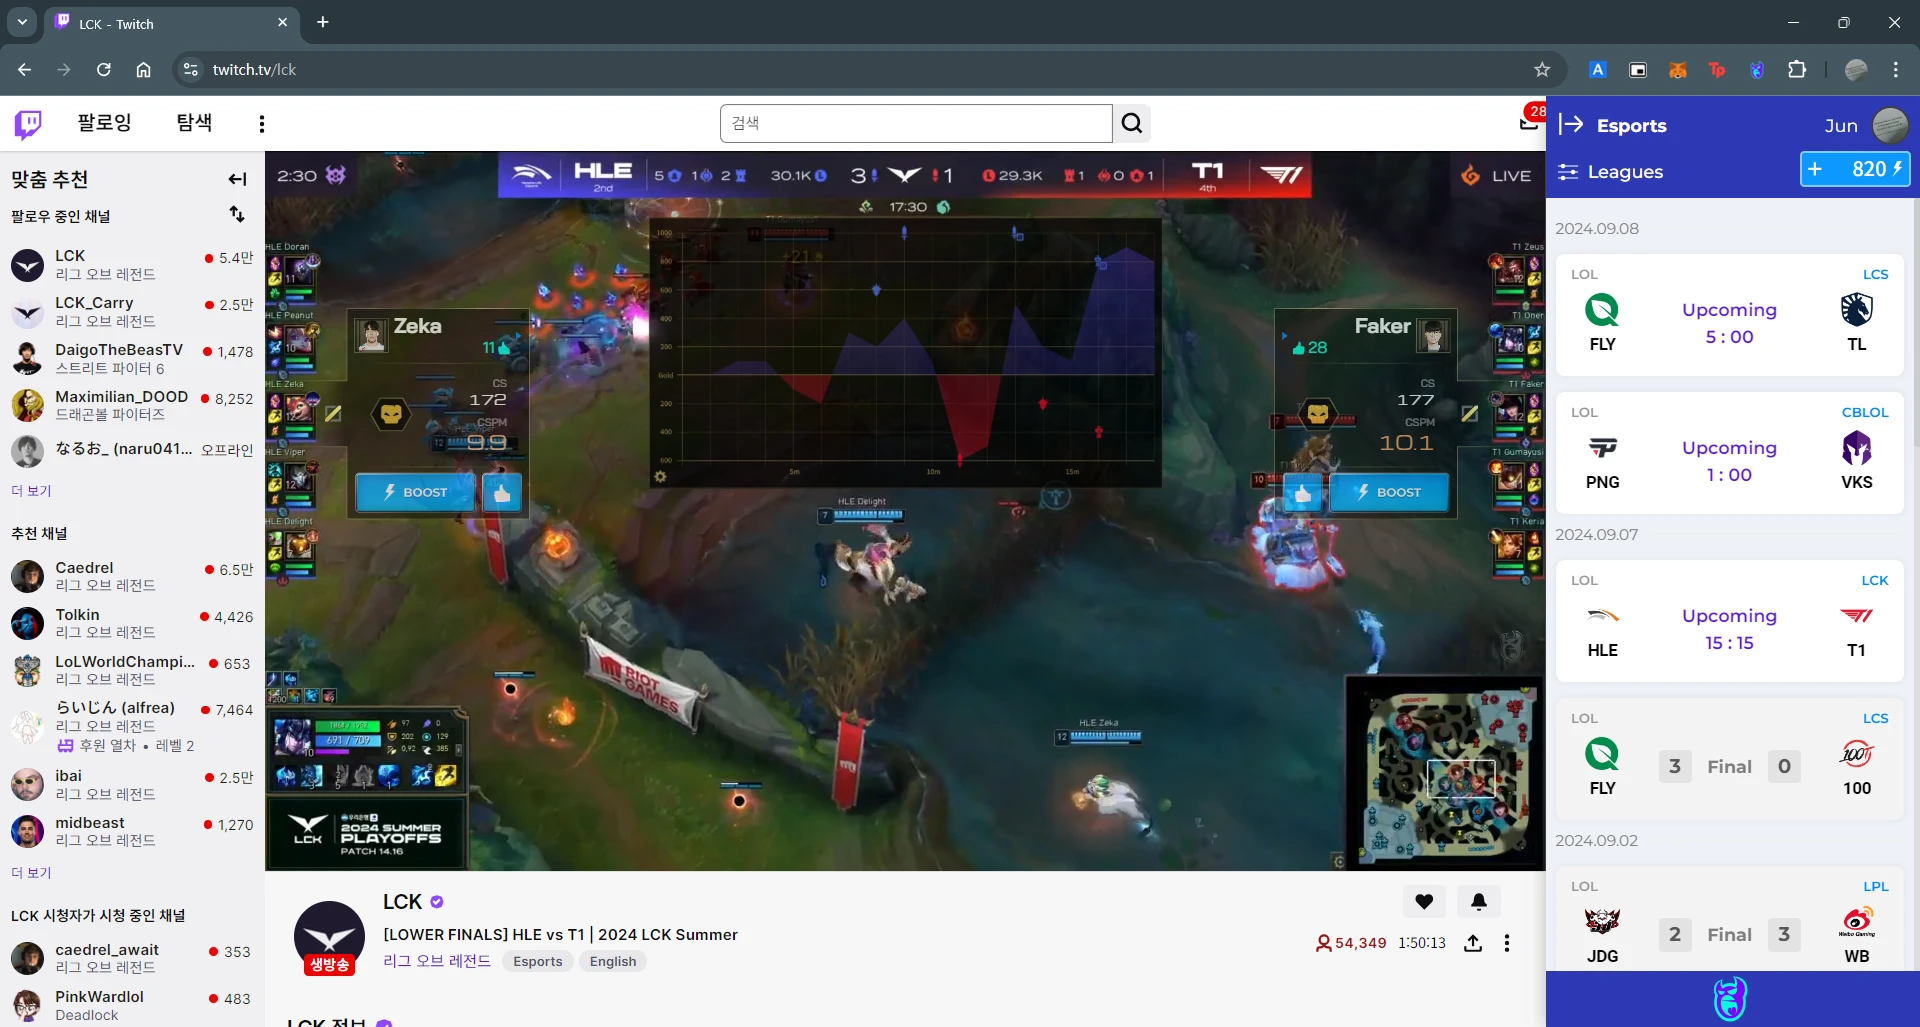The image size is (1920, 1027).
Task: Open LCK_Carry channel
Action: click(x=132, y=312)
